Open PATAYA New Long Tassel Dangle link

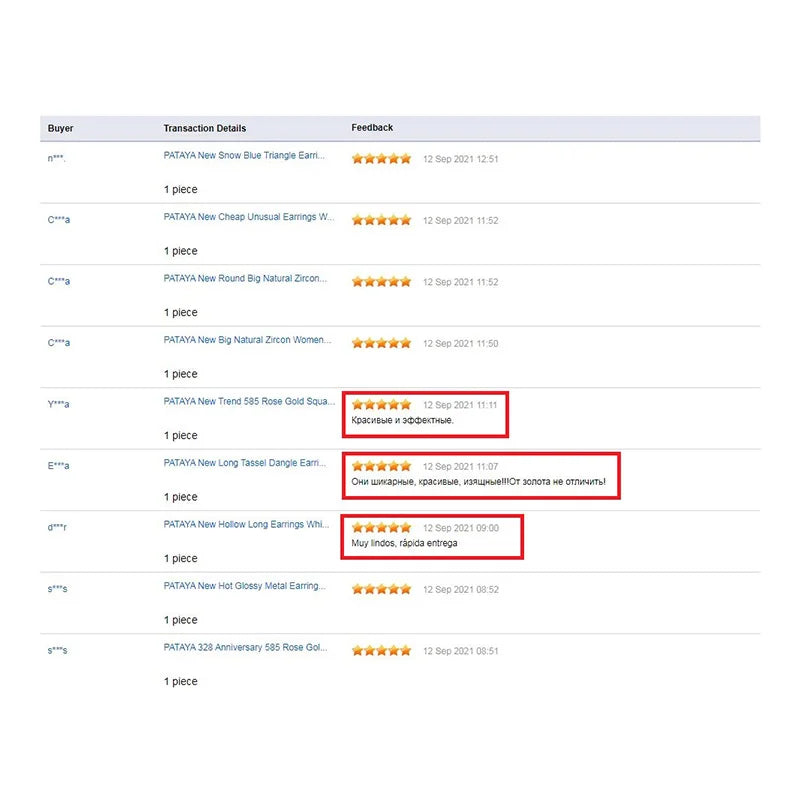click(x=244, y=463)
